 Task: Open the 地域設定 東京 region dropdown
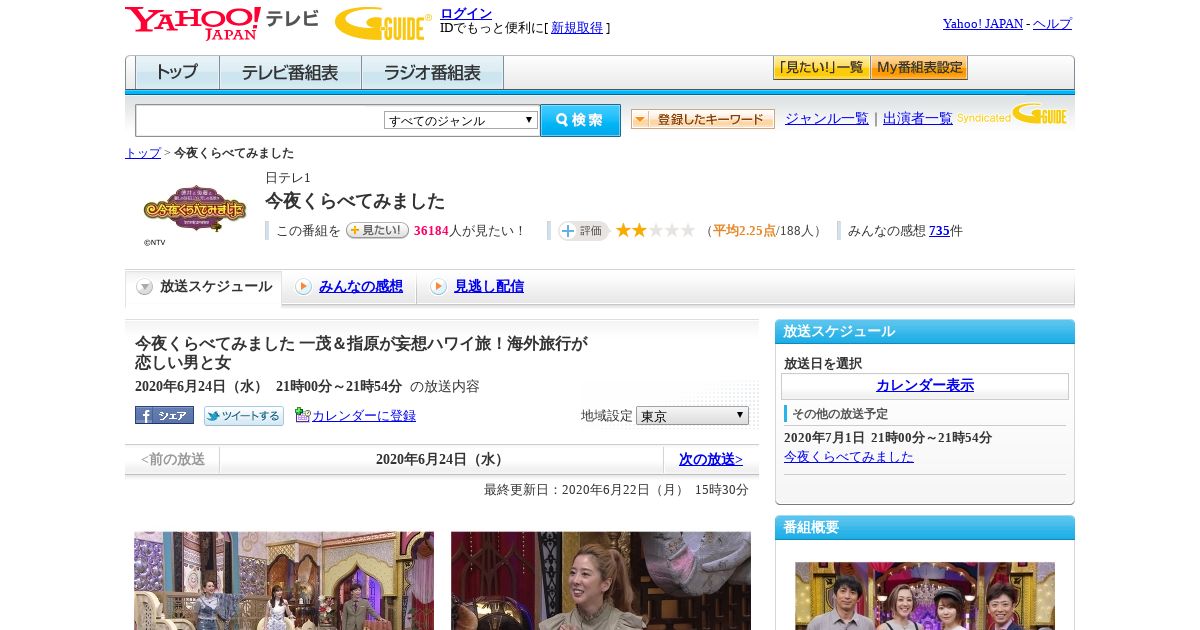pyautogui.click(x=692, y=415)
